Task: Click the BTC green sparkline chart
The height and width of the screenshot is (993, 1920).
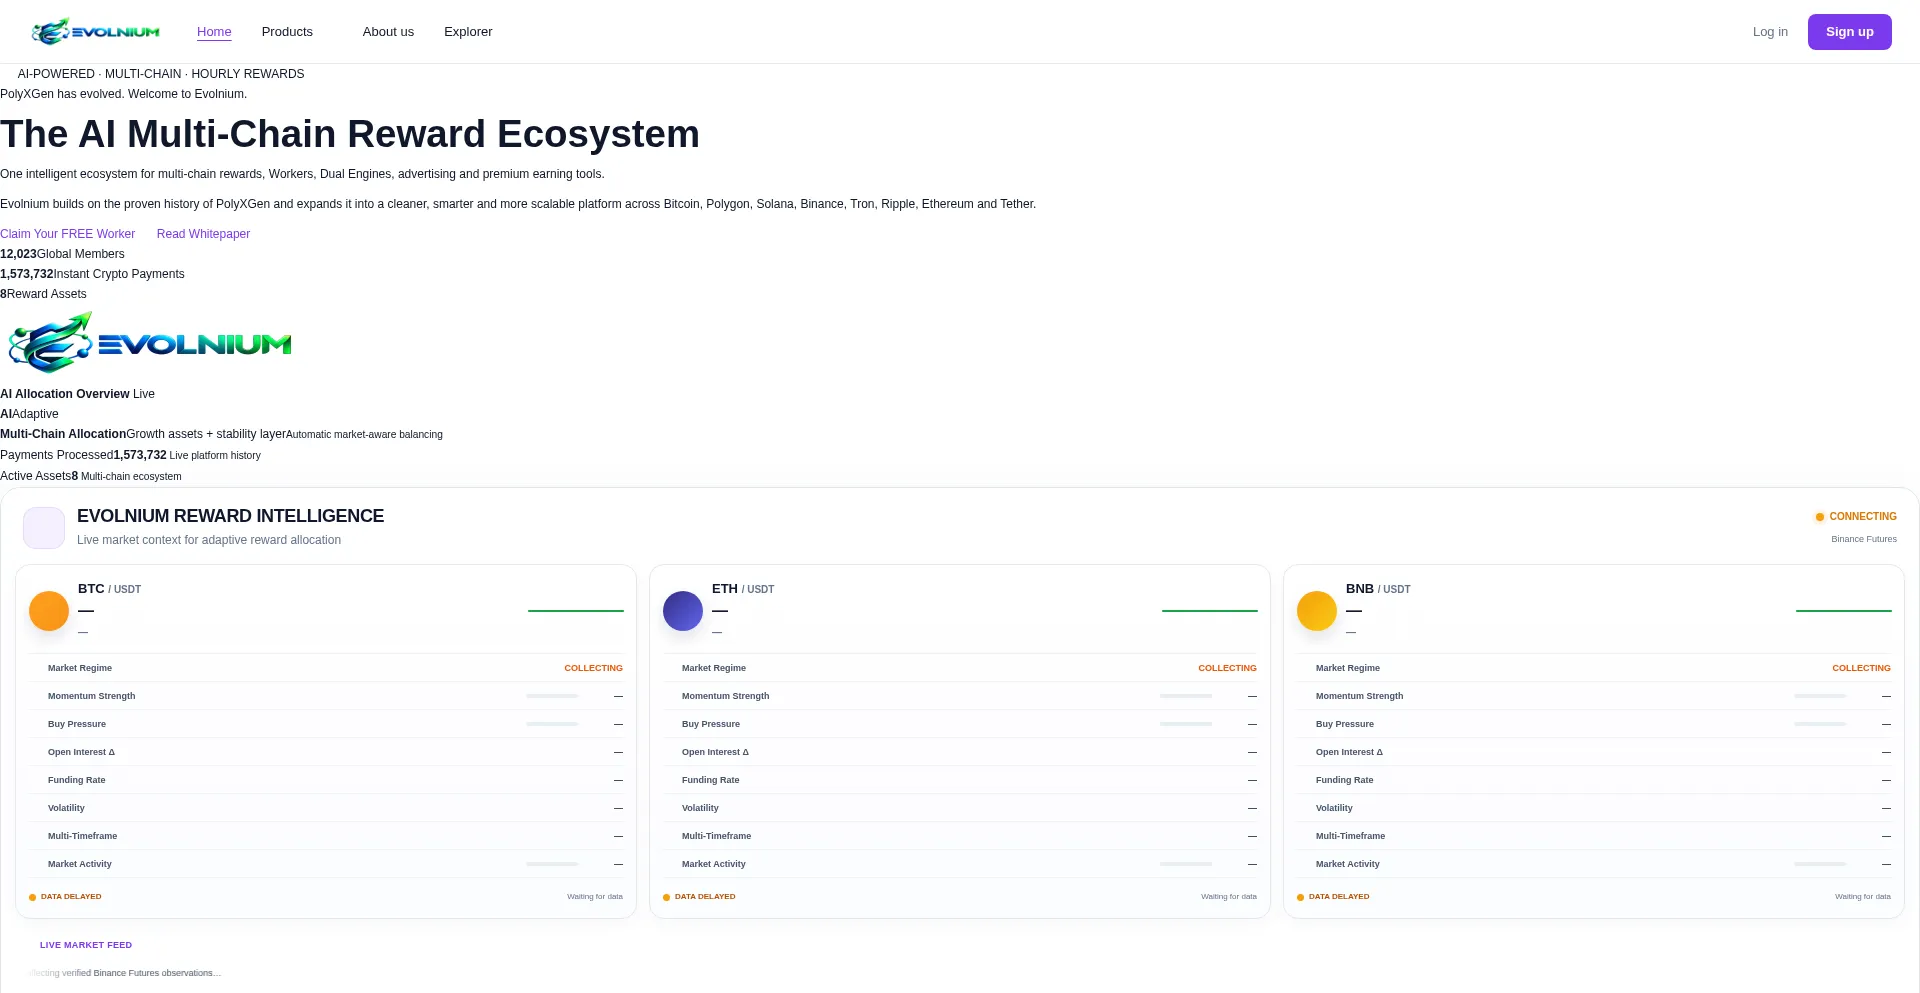Action: [576, 611]
